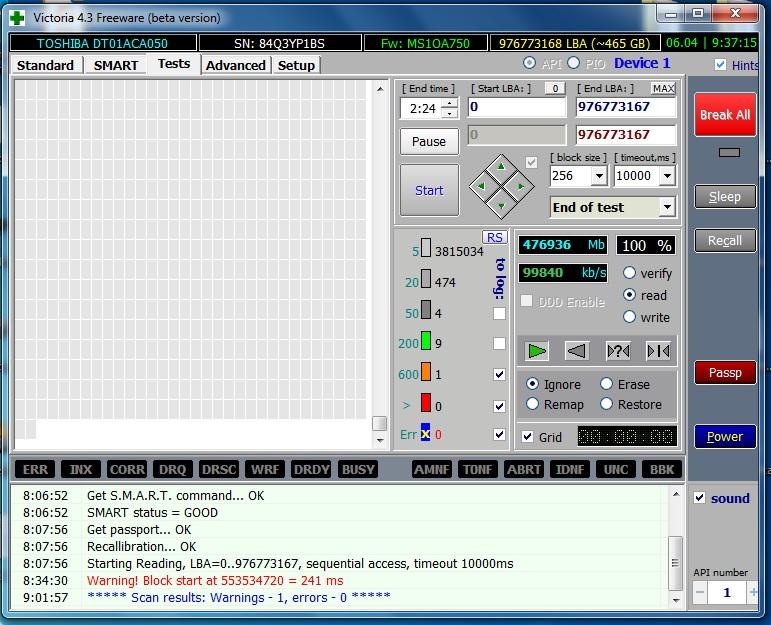Viewport: 771px width, 625px height.
Task: Click the down arrow on the diamond pad
Action: click(501, 206)
